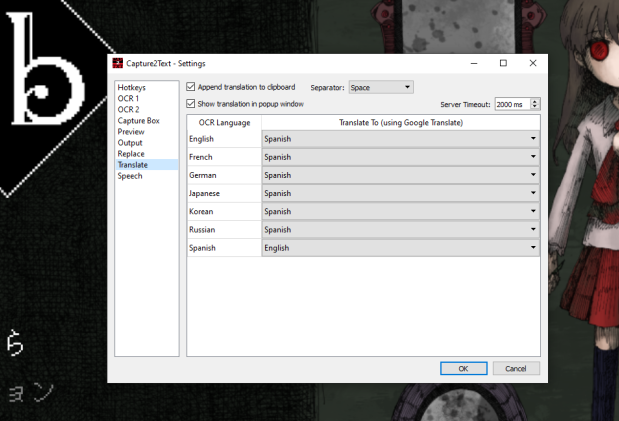Click the Capture2Text app icon in title bar
Screen dimensions: 619x421
tap(117, 63)
